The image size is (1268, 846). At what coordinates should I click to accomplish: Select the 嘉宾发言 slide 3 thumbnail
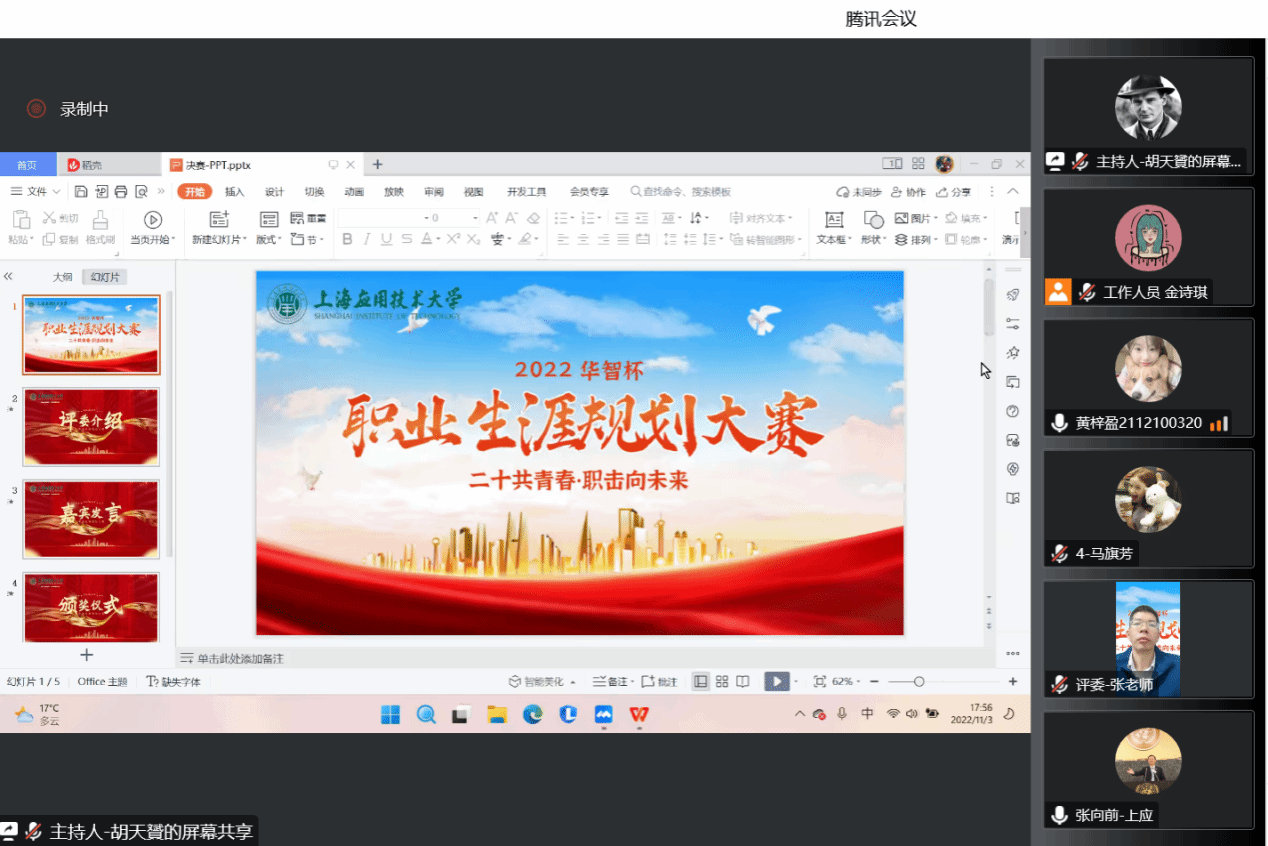[91, 520]
